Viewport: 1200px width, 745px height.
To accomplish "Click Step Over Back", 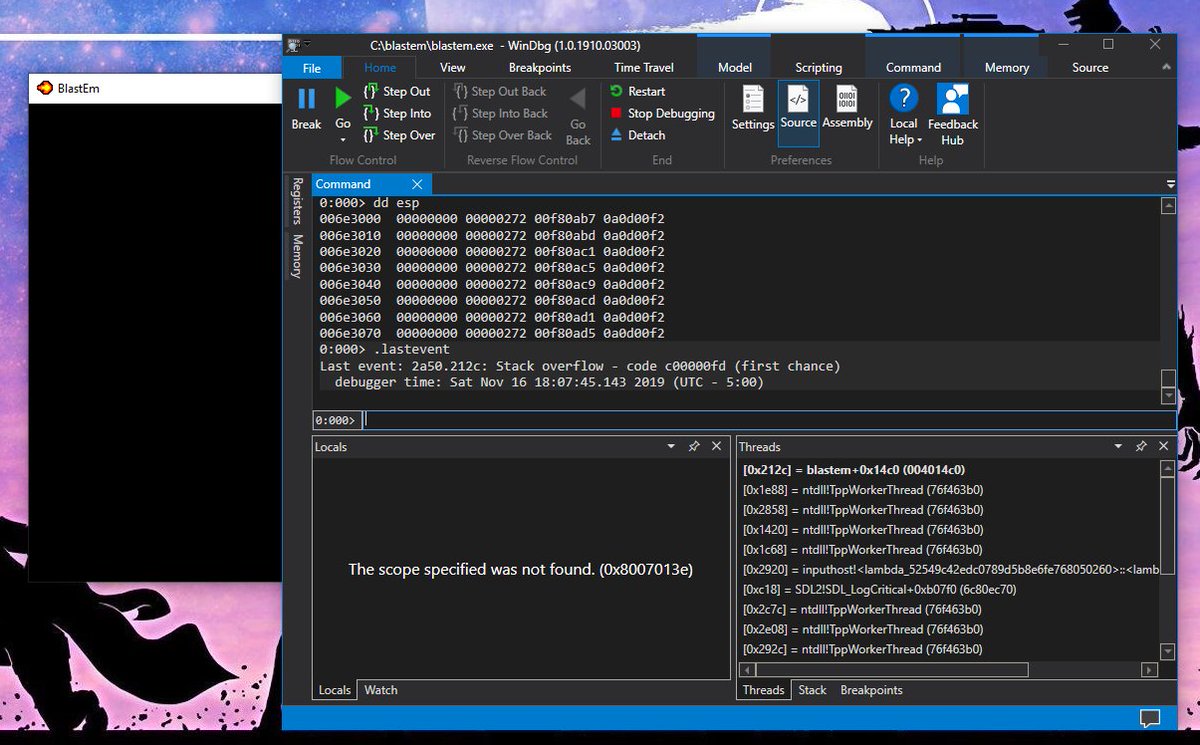I will [x=503, y=135].
